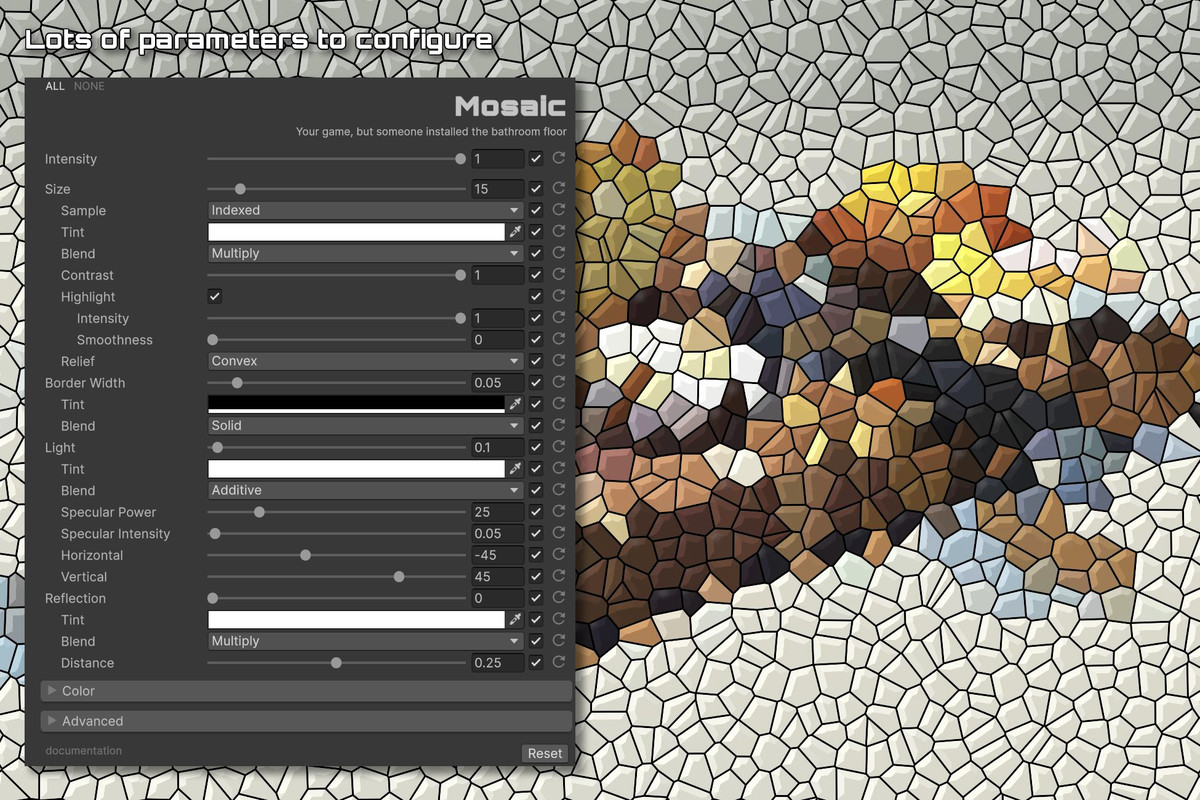Open the Size Blend dropdown set to Multiply

[365, 253]
